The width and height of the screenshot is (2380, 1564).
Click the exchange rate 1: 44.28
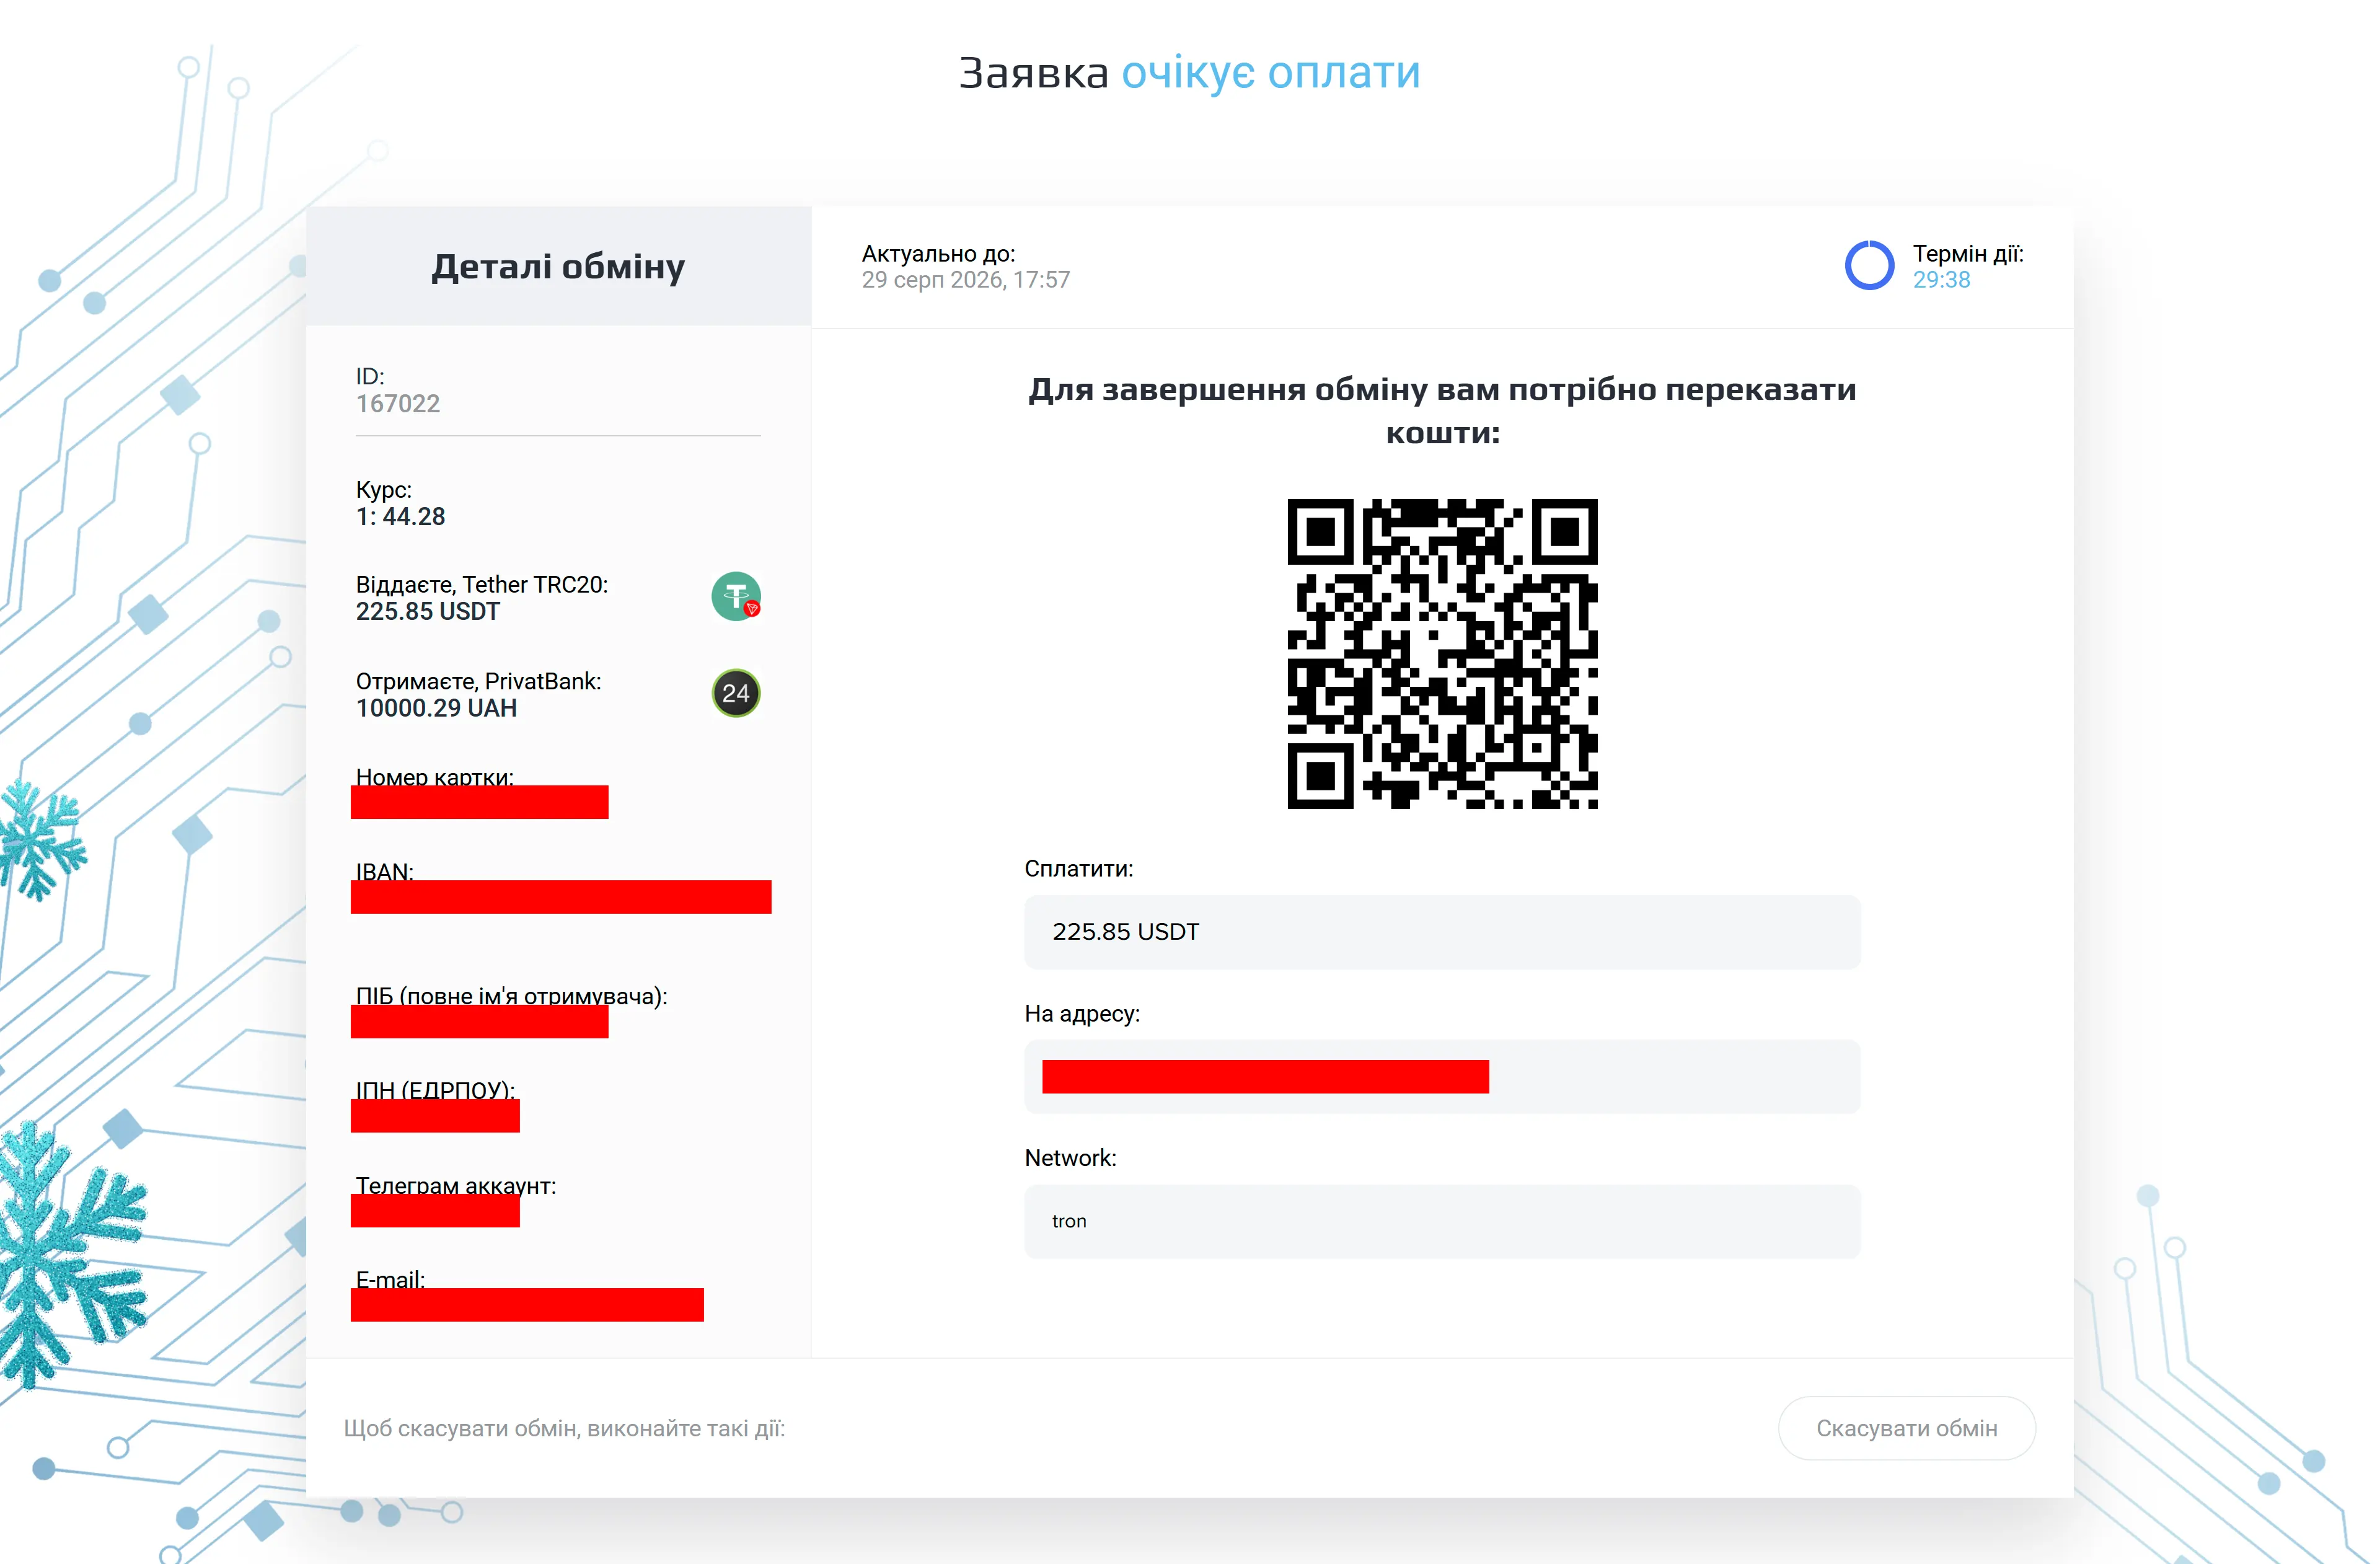click(401, 517)
